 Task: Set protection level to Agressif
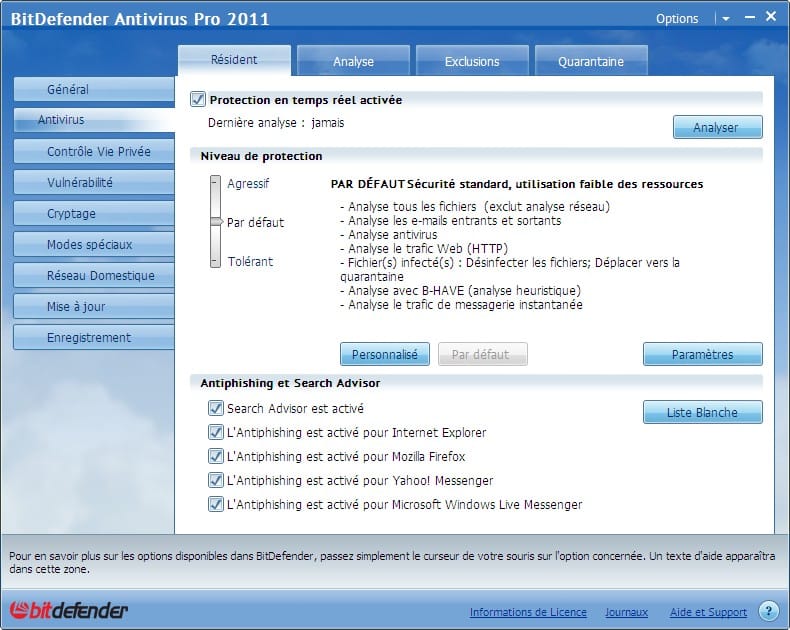click(248, 183)
